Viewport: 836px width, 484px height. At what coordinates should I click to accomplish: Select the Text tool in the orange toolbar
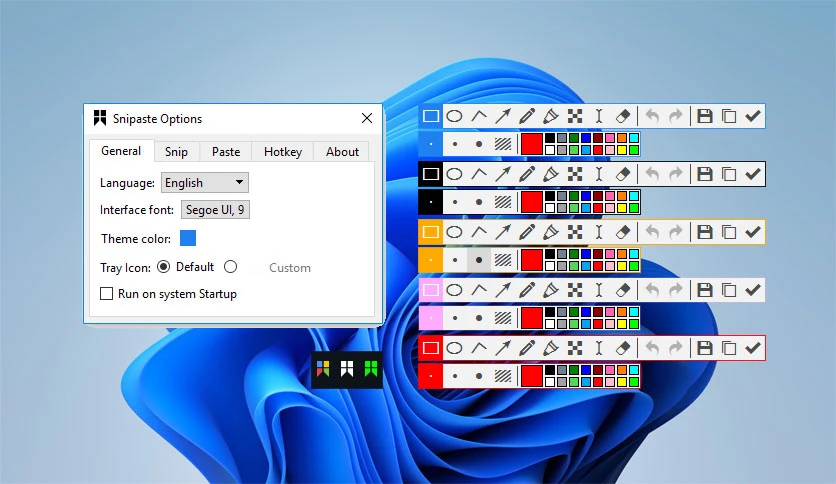click(599, 232)
